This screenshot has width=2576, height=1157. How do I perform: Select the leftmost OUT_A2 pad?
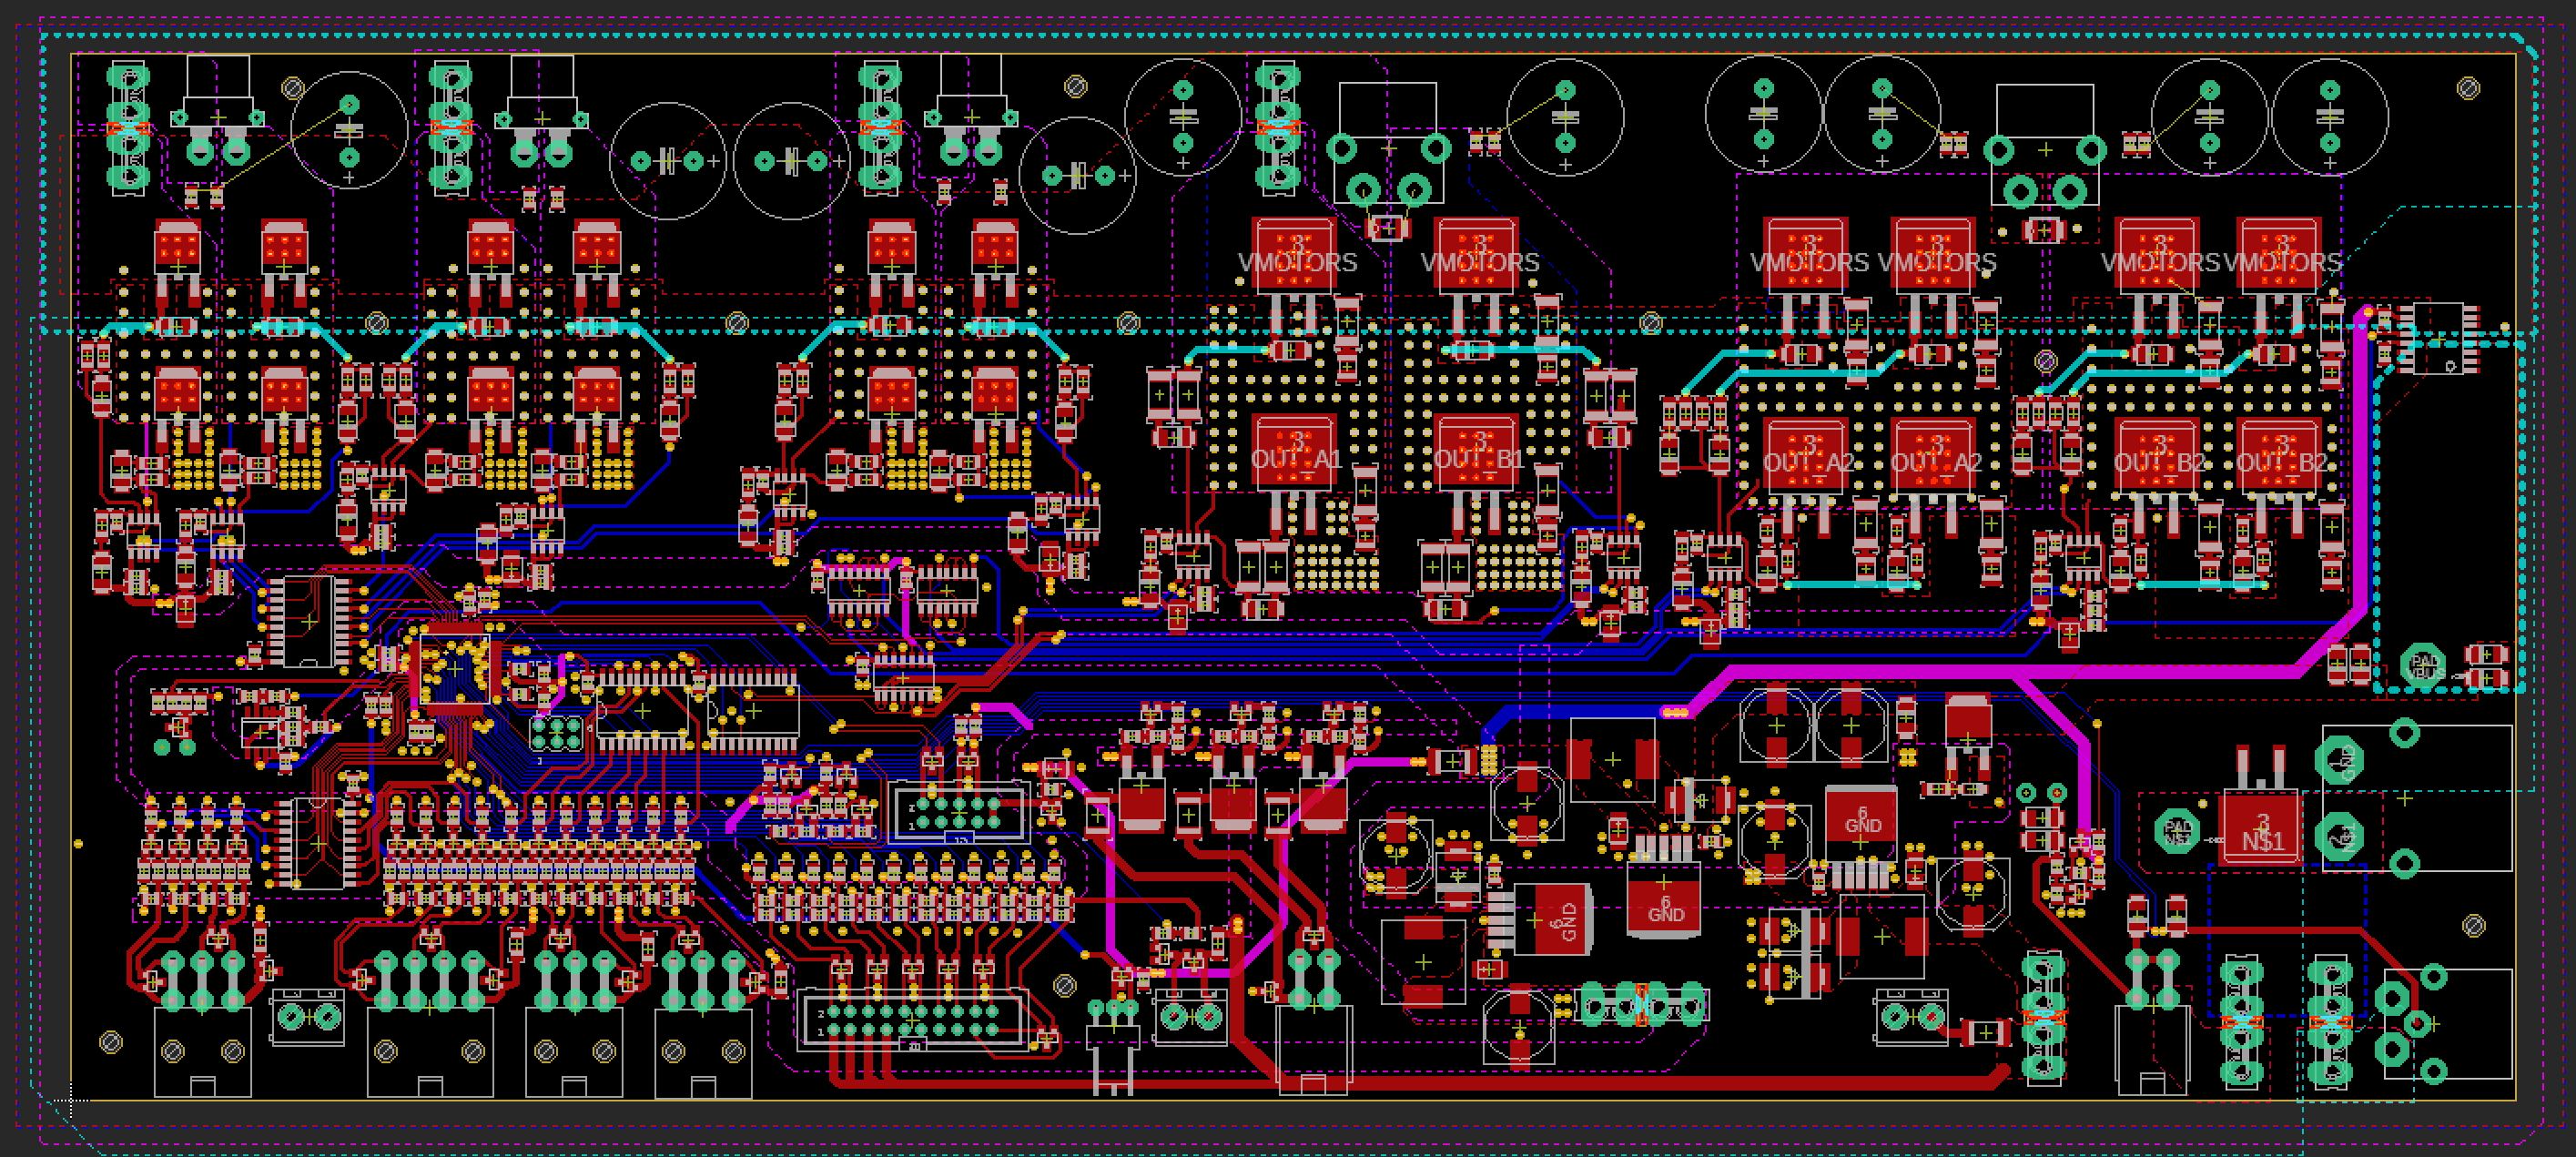(x=1808, y=455)
